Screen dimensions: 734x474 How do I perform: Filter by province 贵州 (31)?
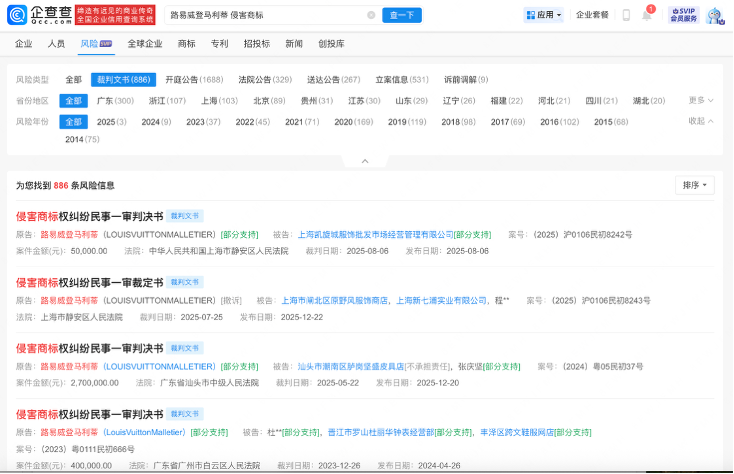pyautogui.click(x=317, y=101)
